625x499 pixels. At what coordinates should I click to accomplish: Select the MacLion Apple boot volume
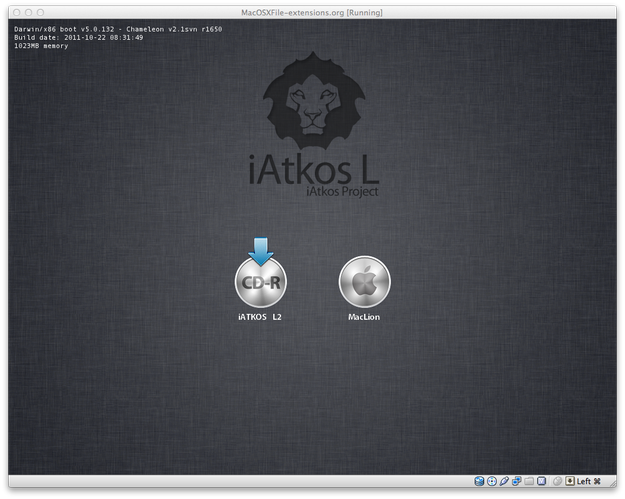pyautogui.click(x=364, y=281)
